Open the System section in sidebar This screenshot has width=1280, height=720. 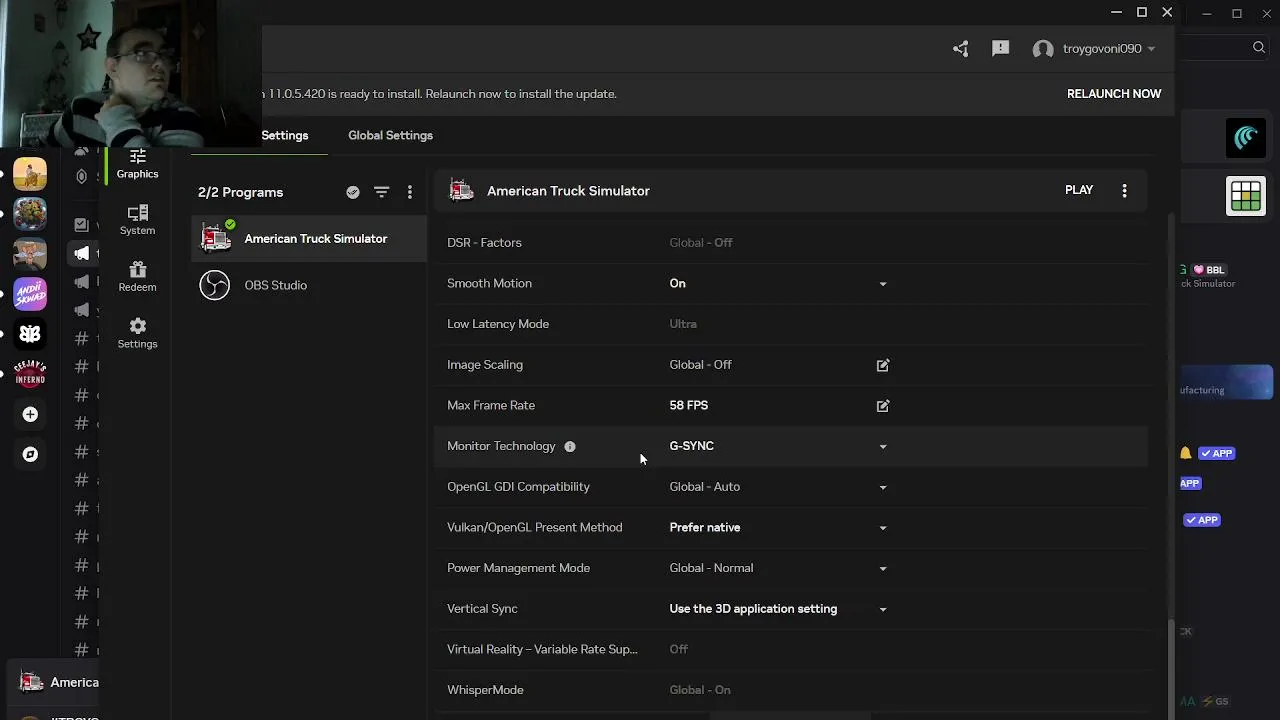pos(137,220)
